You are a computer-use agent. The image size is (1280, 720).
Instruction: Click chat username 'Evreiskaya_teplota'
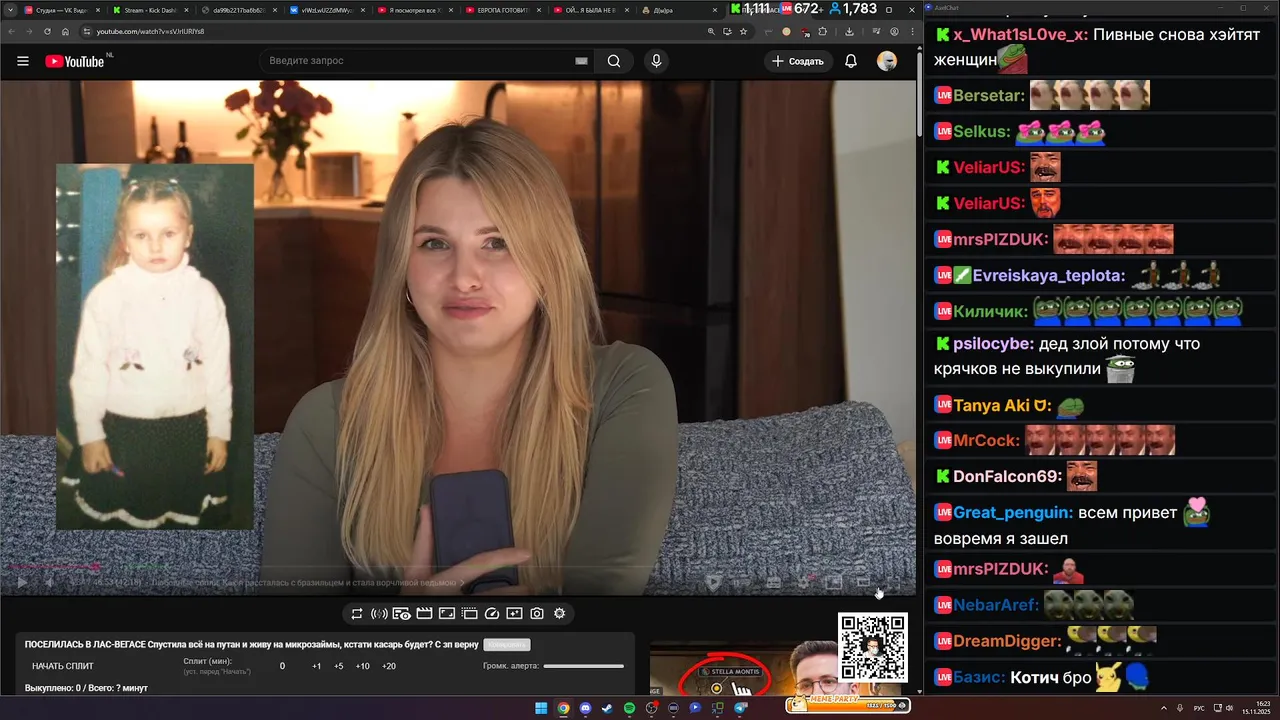coord(1048,276)
